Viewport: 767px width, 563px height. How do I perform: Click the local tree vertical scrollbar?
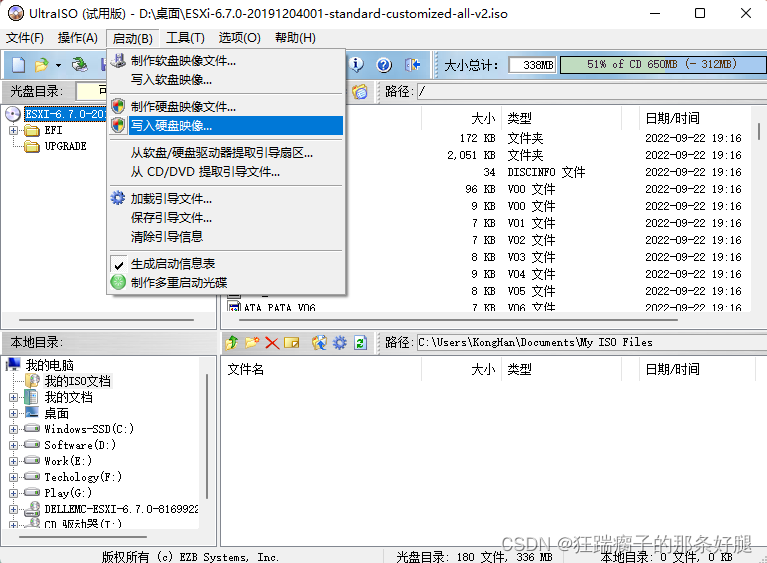pyautogui.click(x=207, y=438)
